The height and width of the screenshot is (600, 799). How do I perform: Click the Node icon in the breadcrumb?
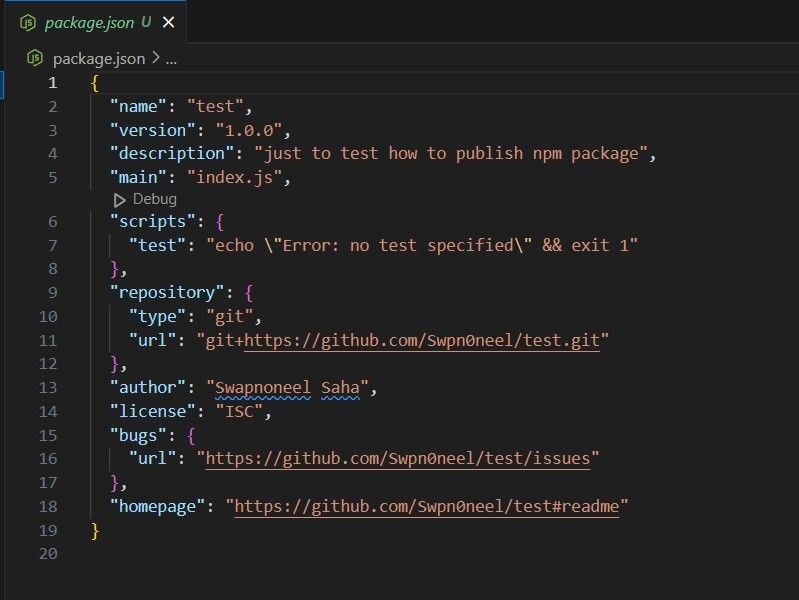[x=35, y=58]
